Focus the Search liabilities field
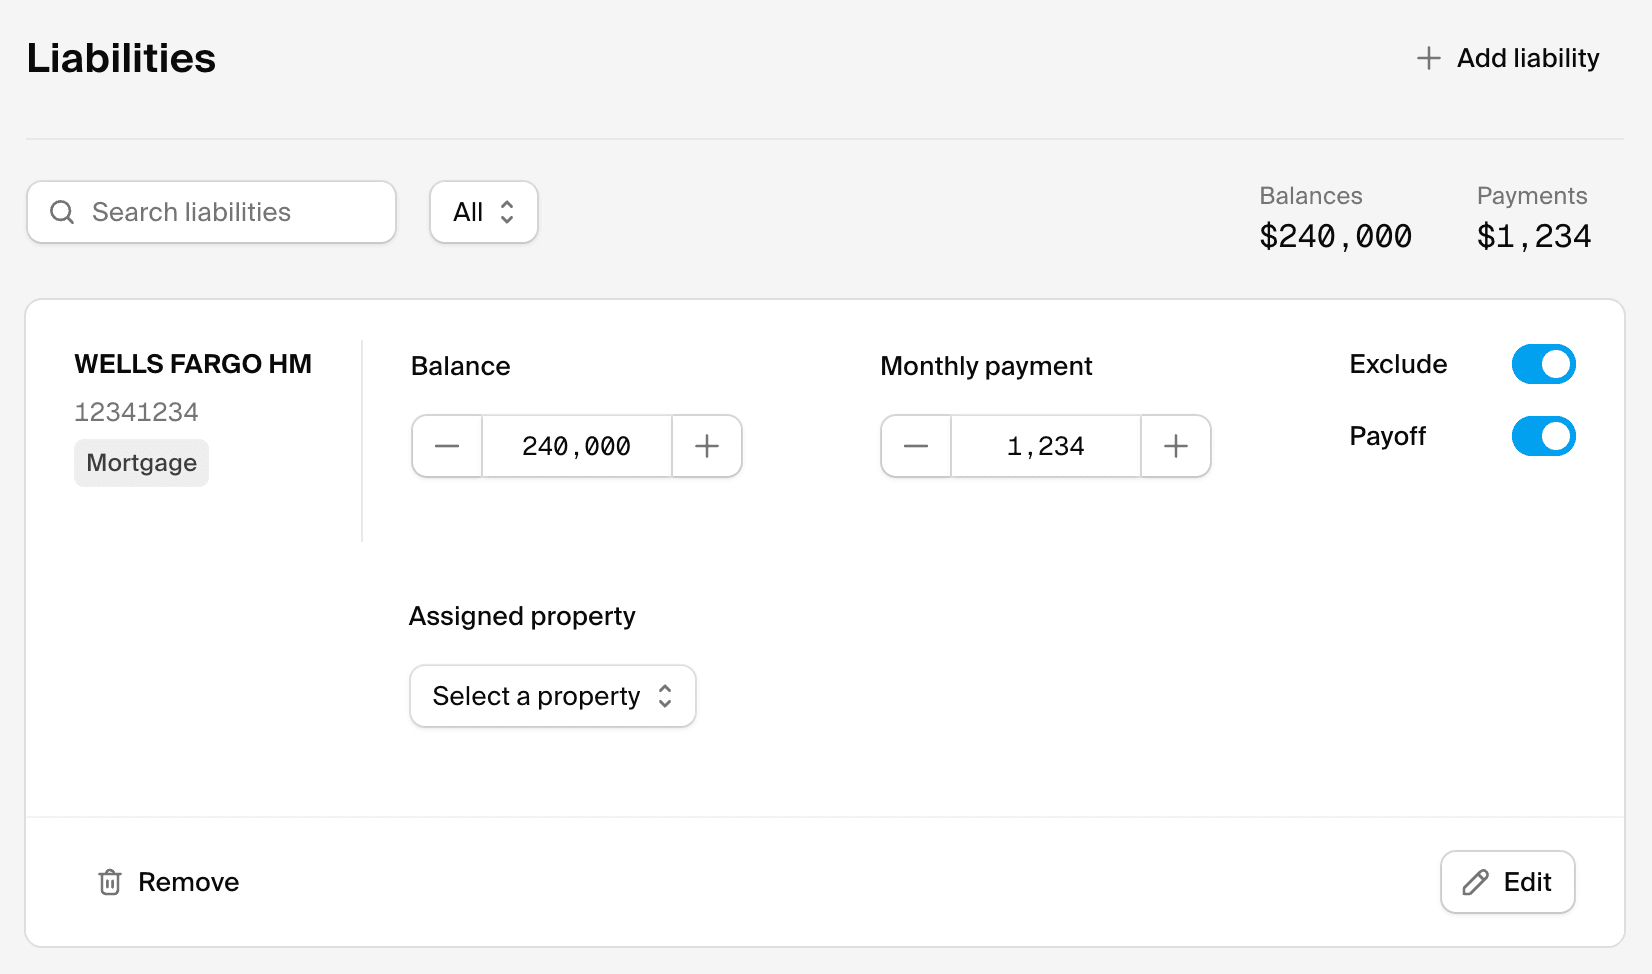 [x=230, y=212]
